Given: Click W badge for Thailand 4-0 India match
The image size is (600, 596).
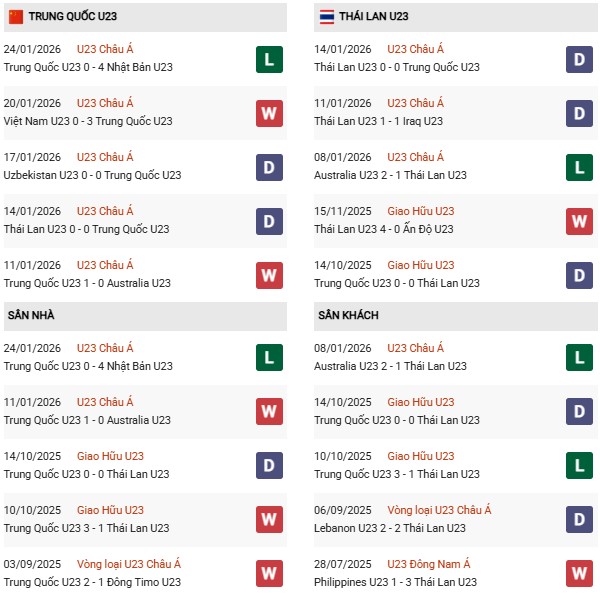Looking at the screenshot, I should [x=579, y=221].
